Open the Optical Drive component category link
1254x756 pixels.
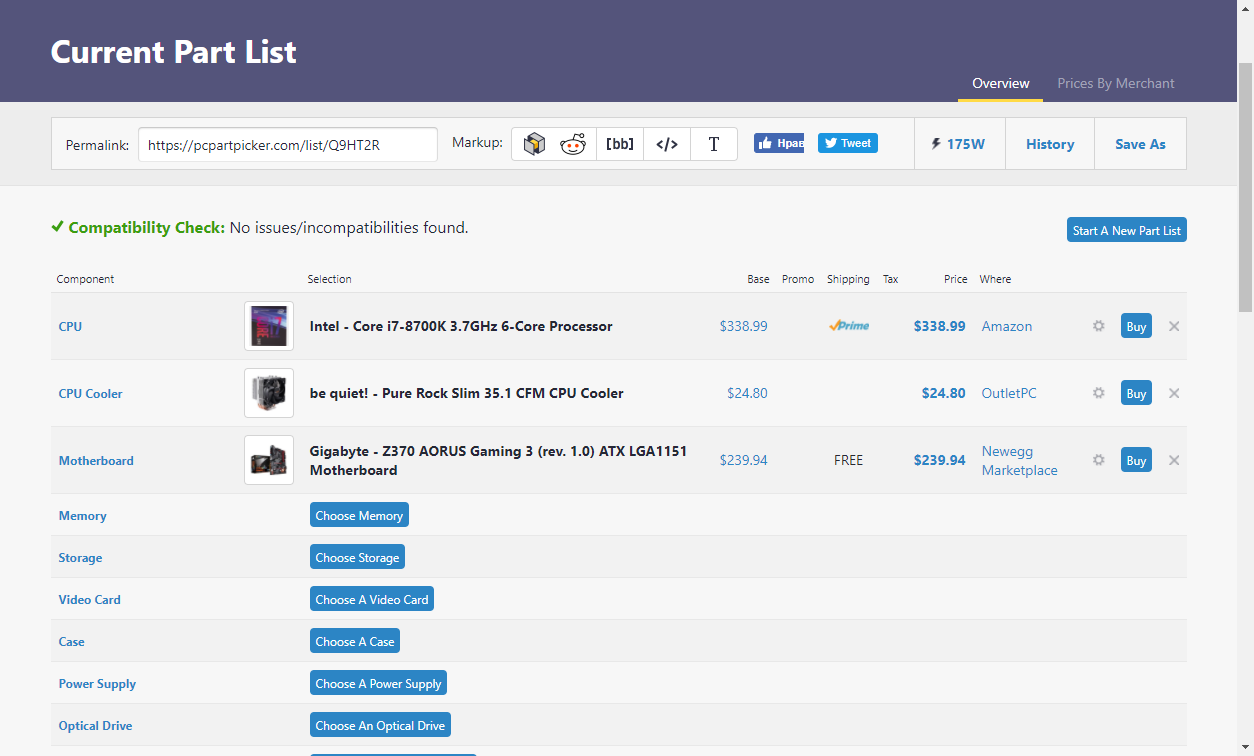click(95, 725)
